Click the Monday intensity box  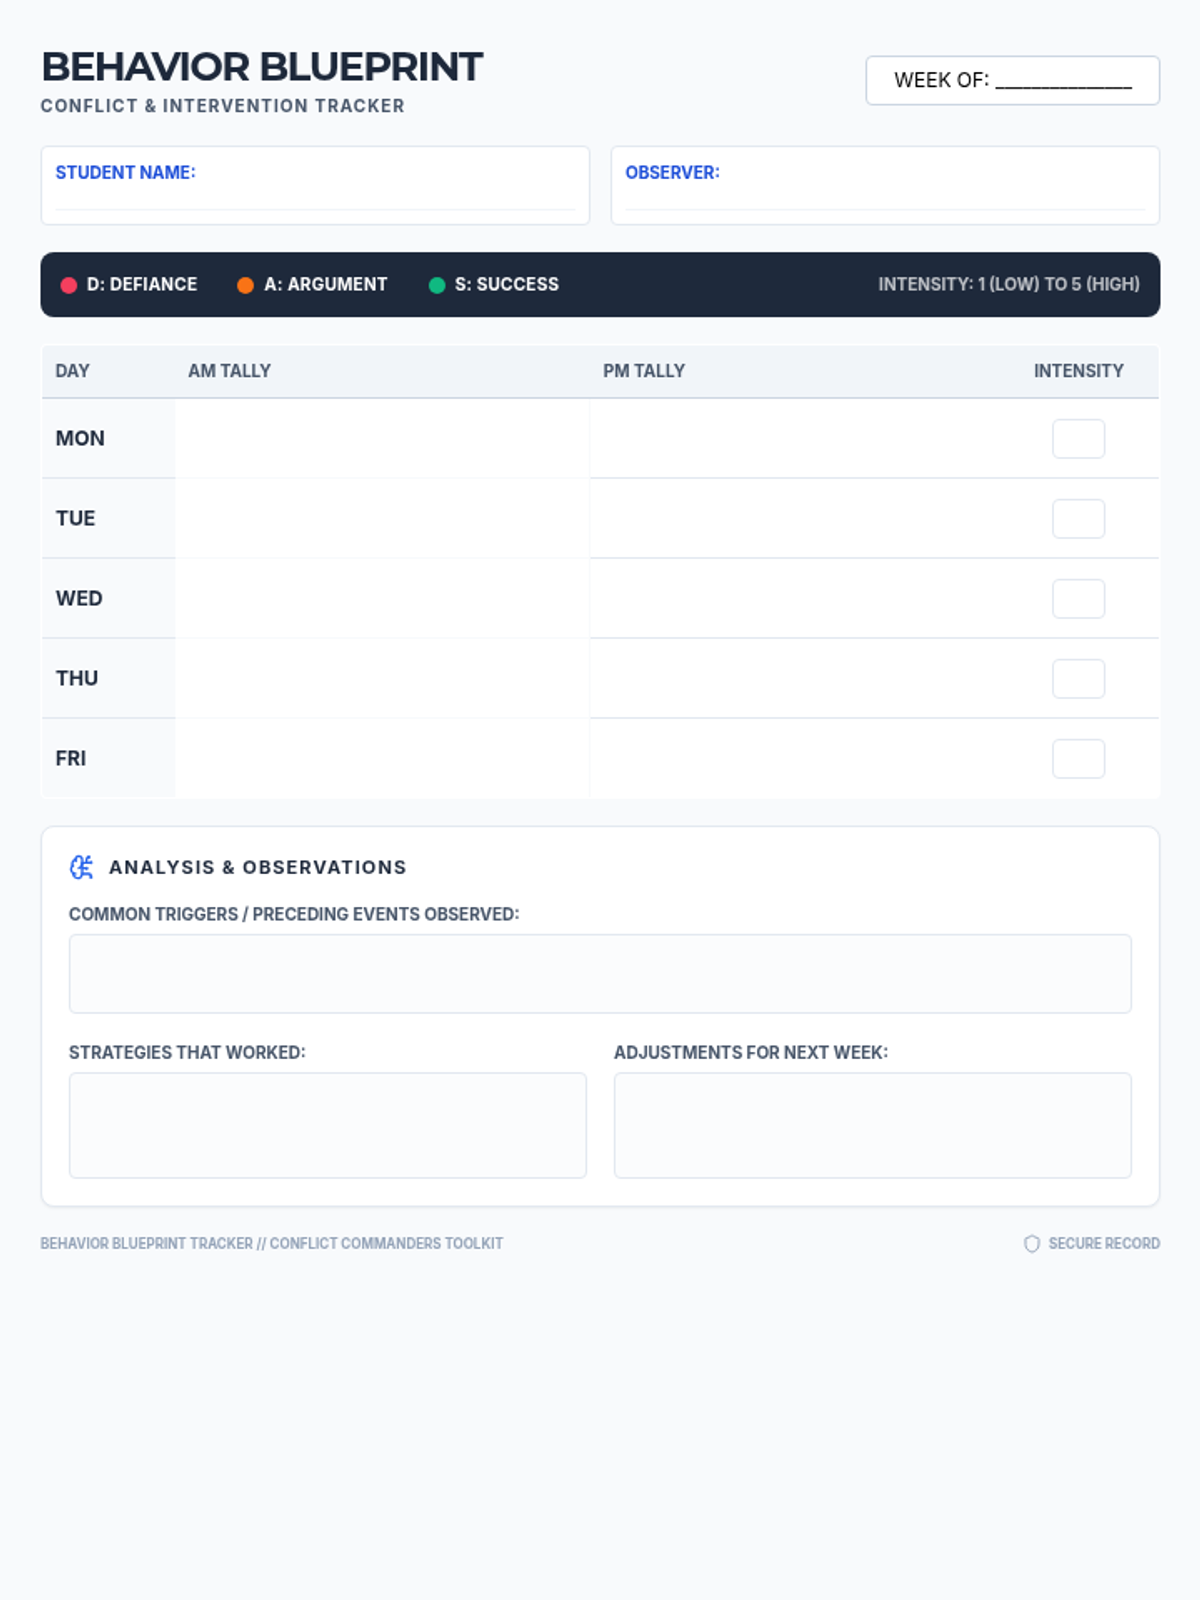pos(1078,439)
